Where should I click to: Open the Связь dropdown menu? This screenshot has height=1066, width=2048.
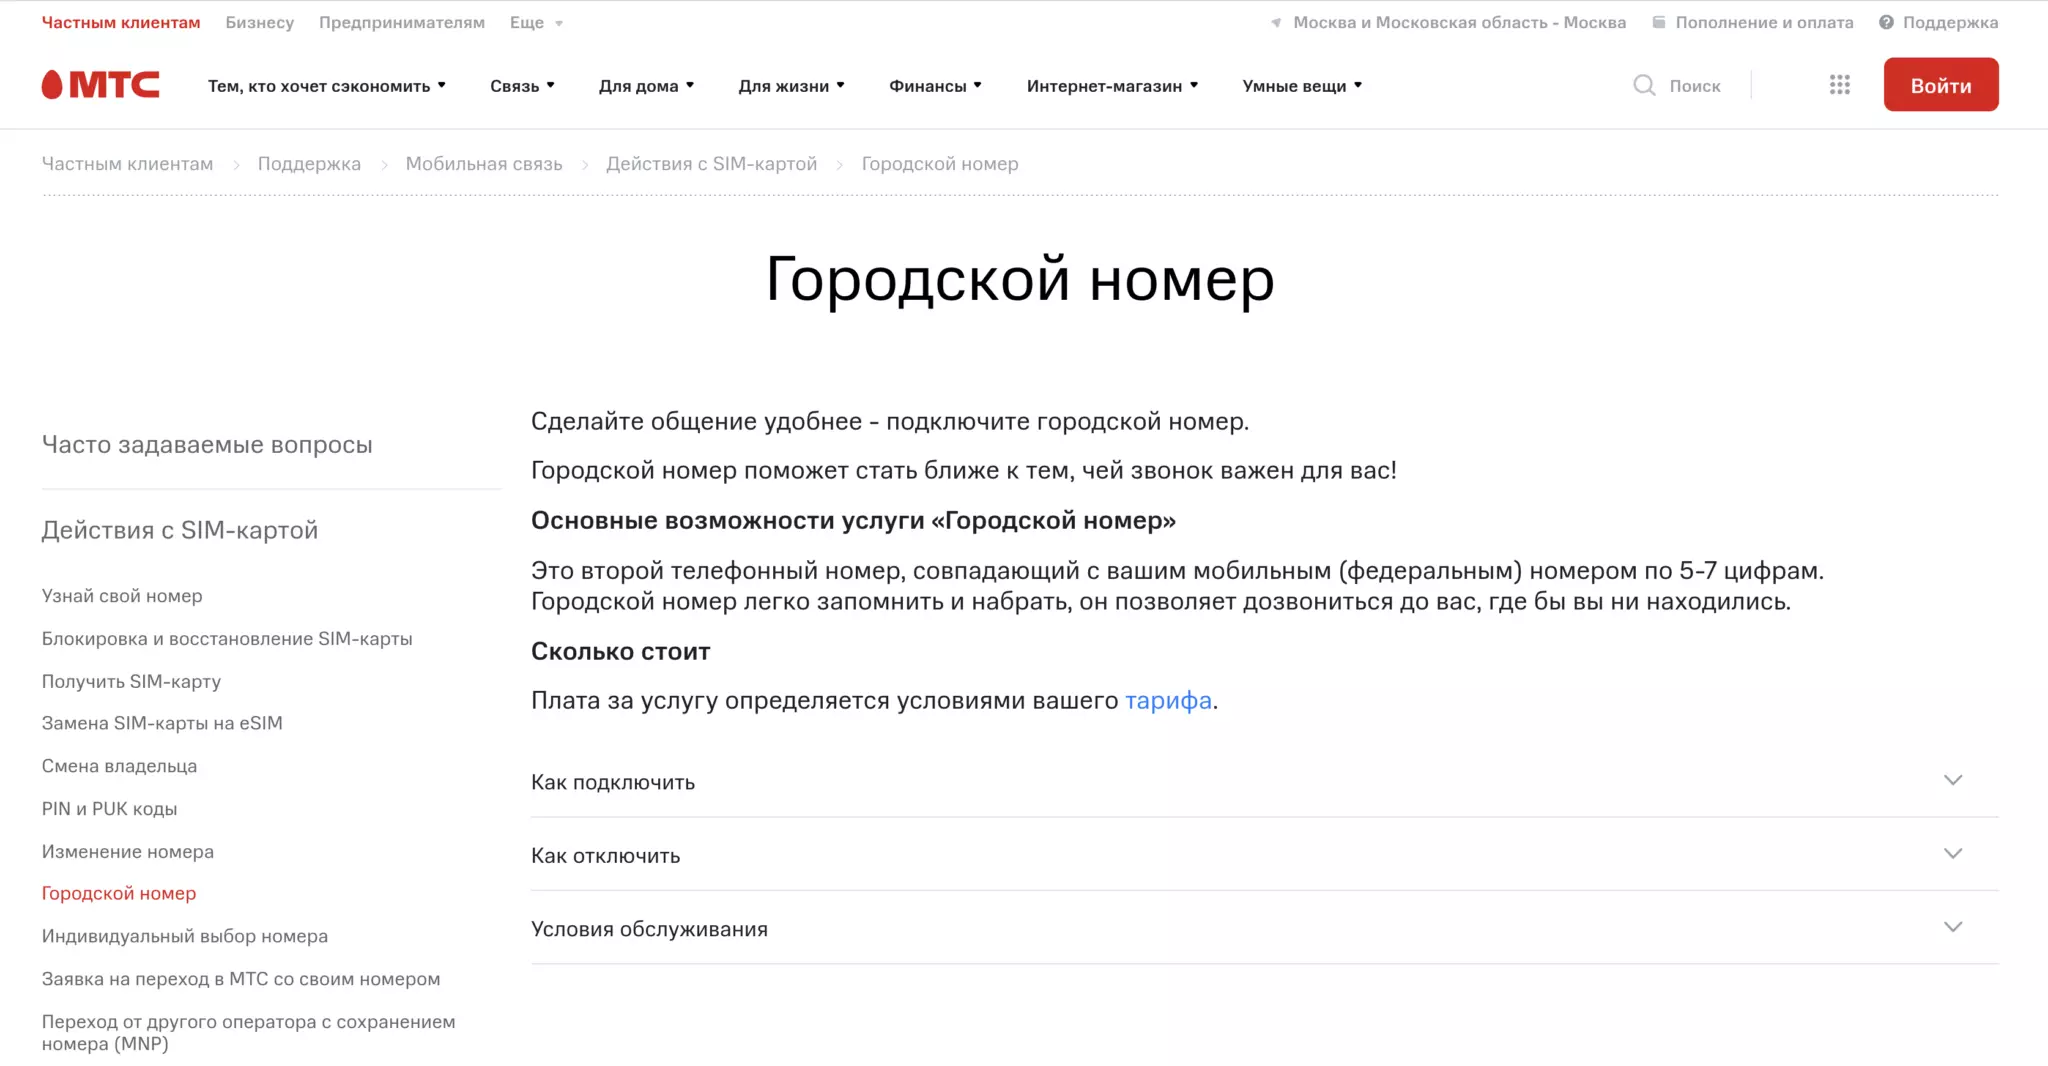522,86
